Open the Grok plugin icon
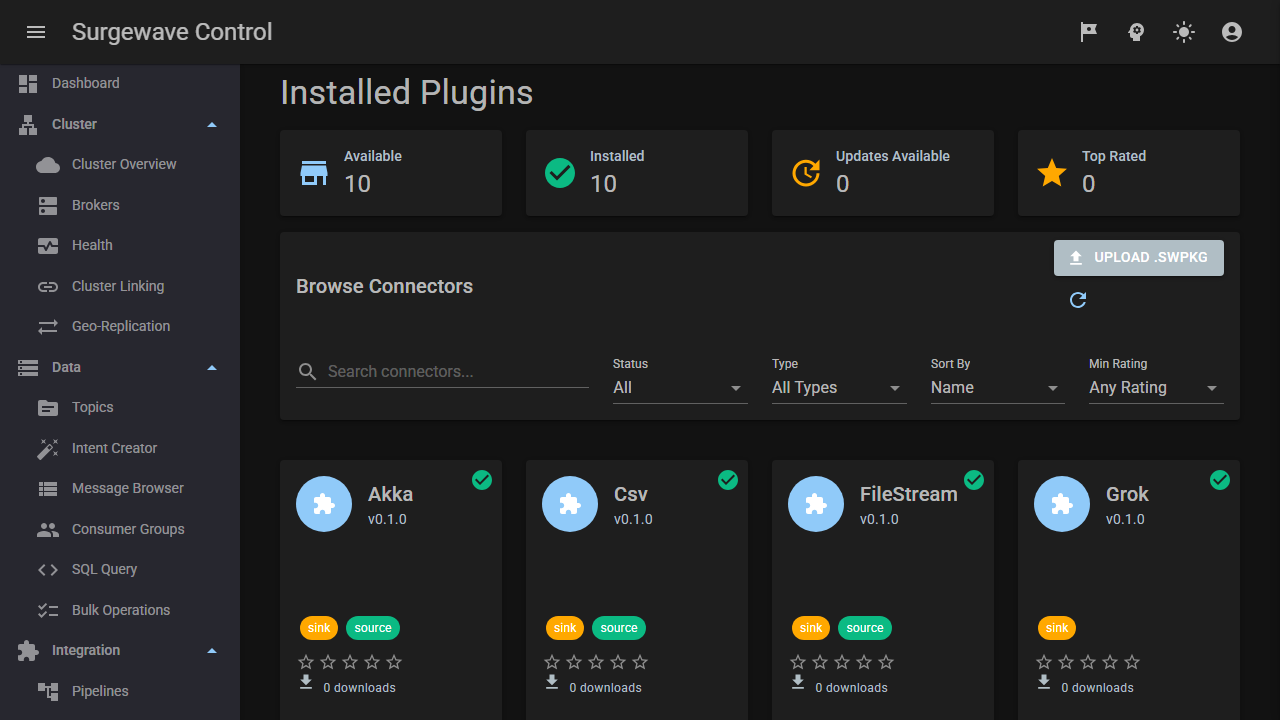This screenshot has height=720, width=1280. tap(1062, 504)
